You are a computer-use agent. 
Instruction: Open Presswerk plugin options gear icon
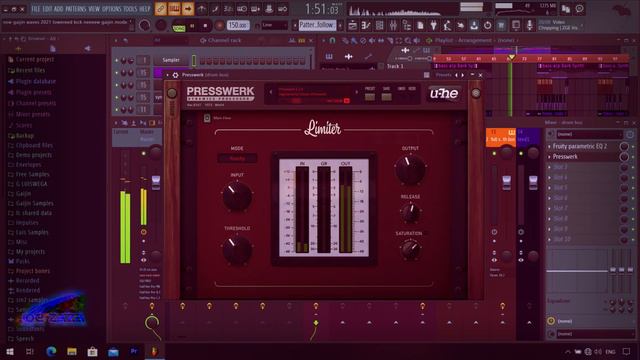pos(176,75)
